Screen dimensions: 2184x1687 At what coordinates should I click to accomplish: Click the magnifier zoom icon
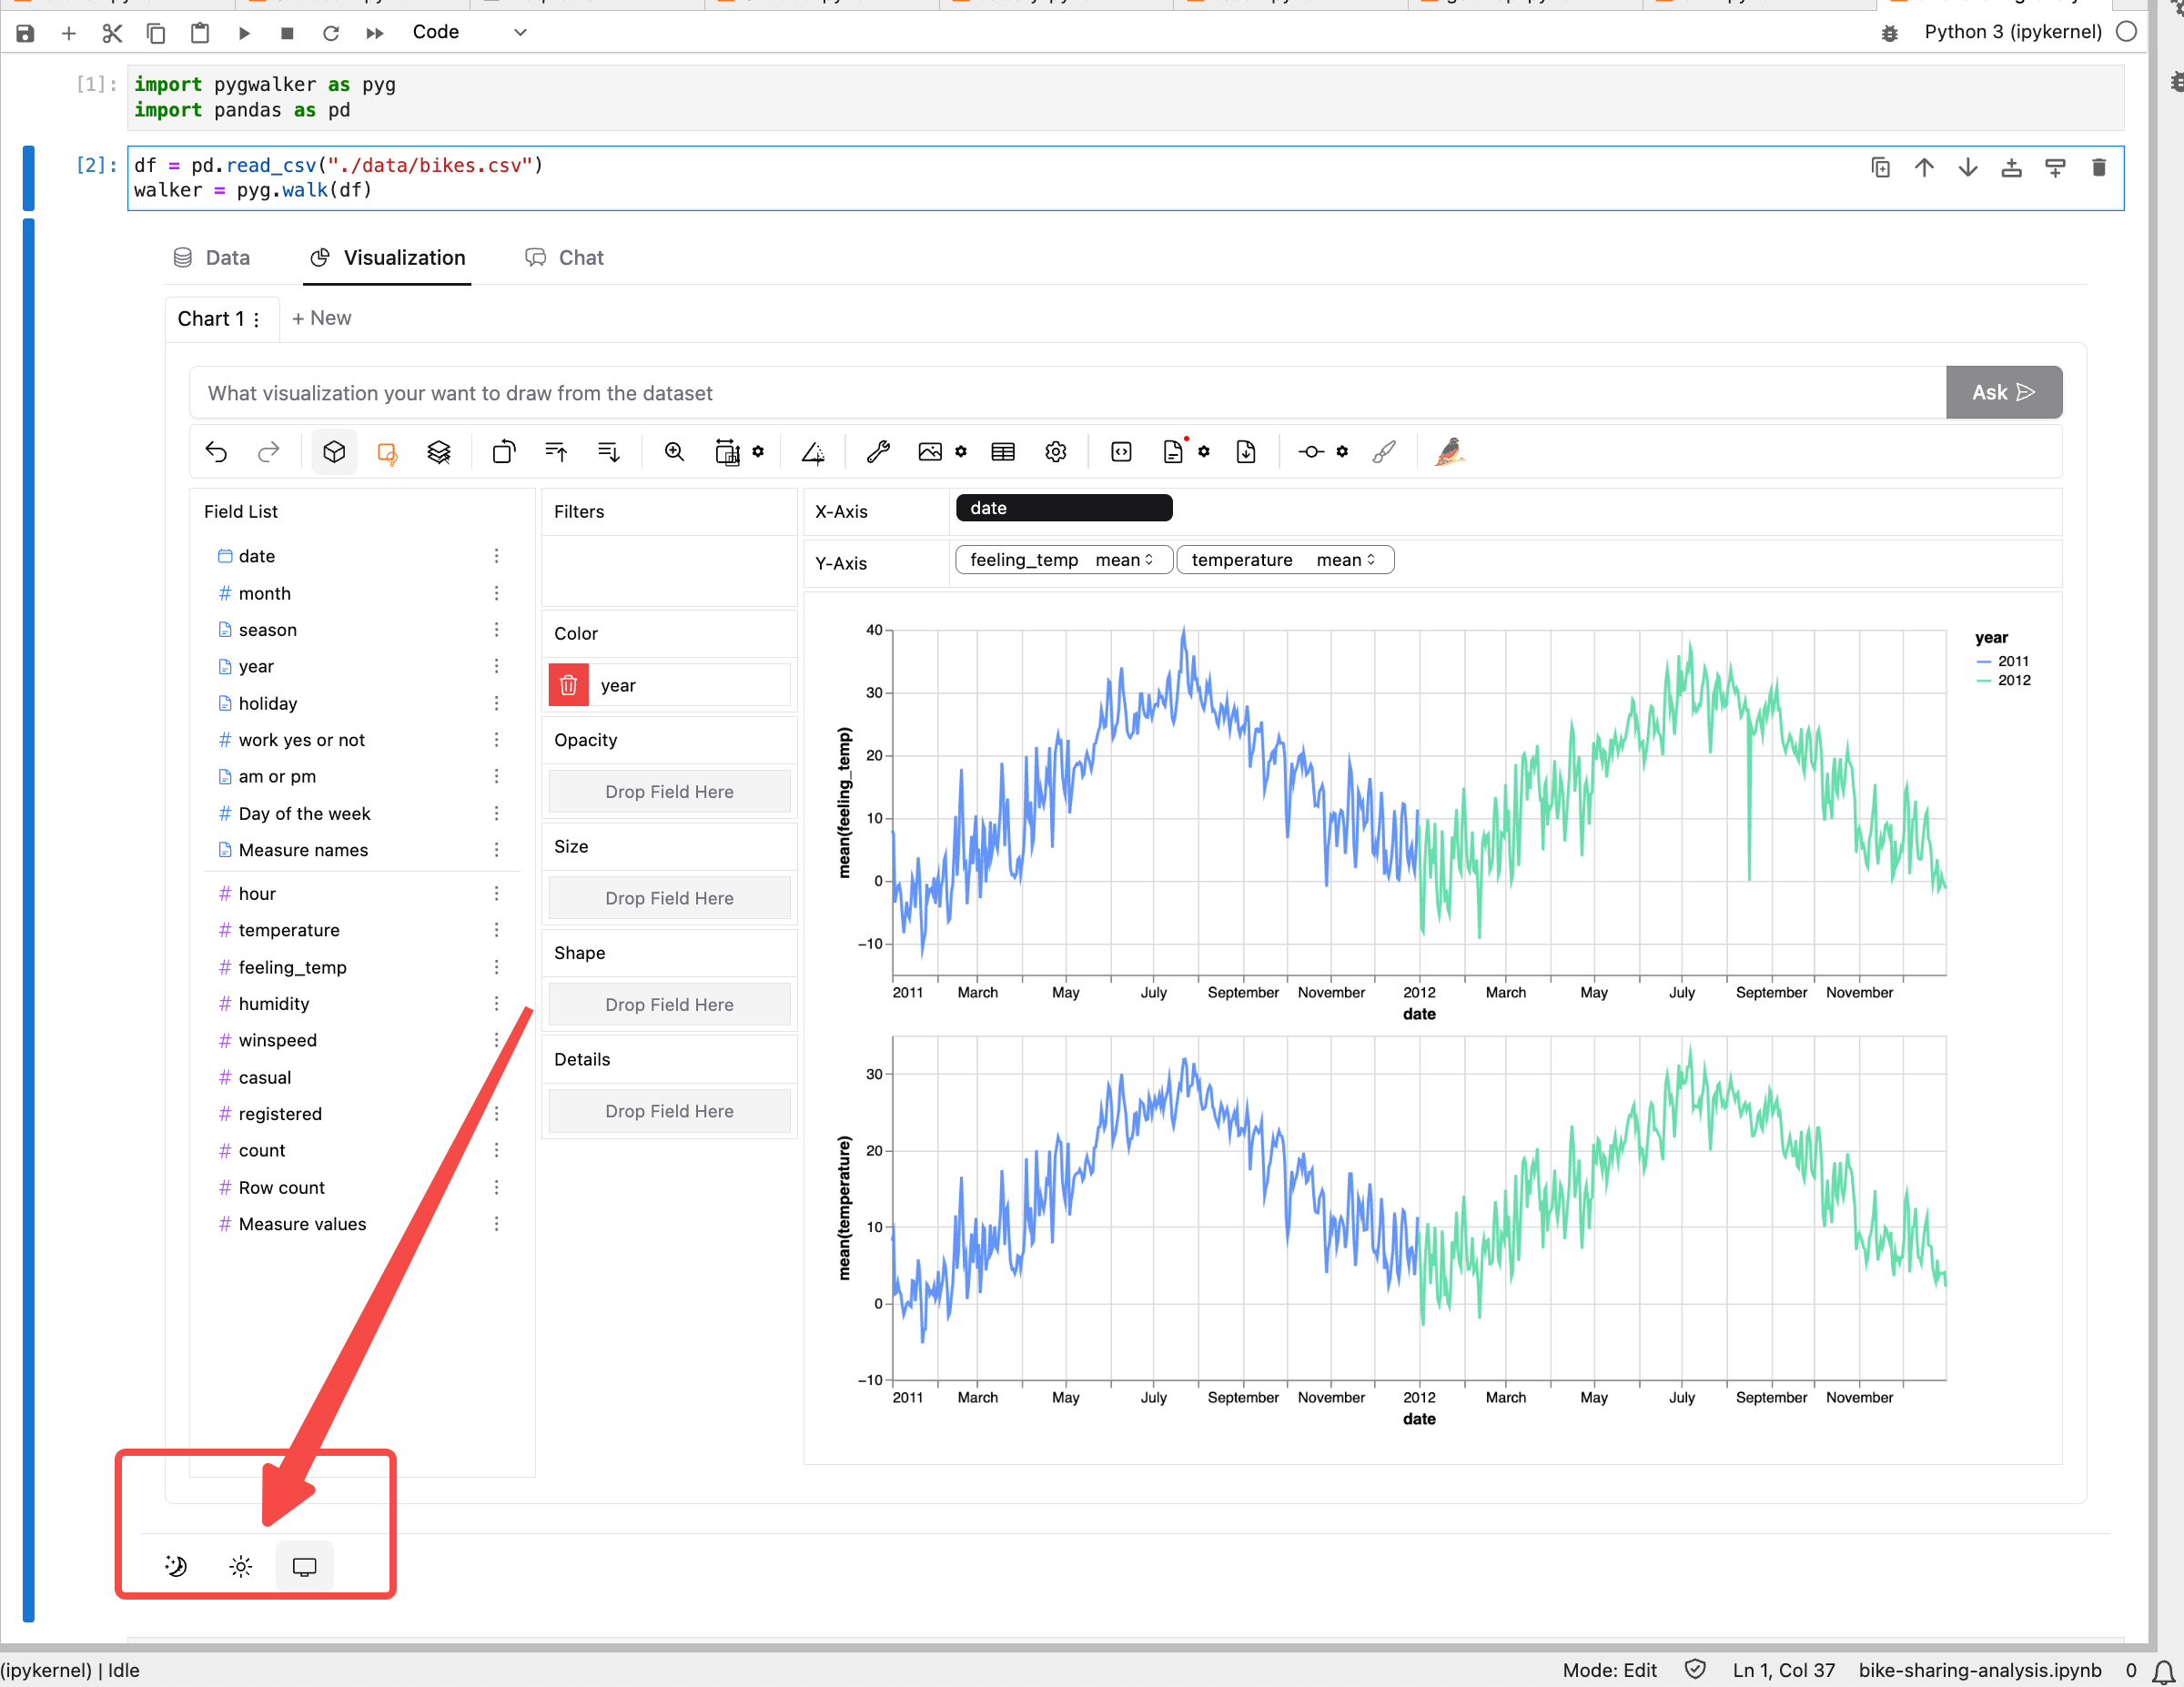675,452
